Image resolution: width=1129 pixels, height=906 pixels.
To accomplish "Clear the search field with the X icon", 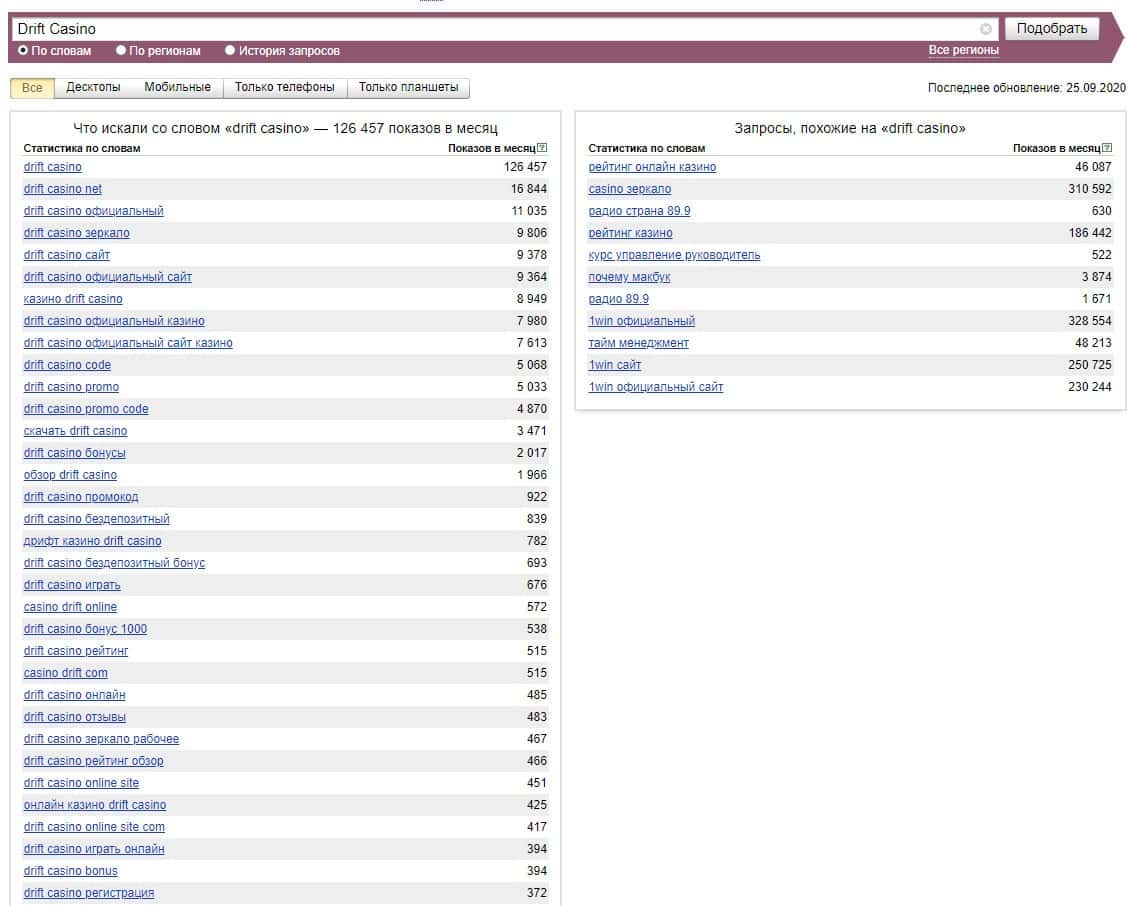I will tap(986, 29).
